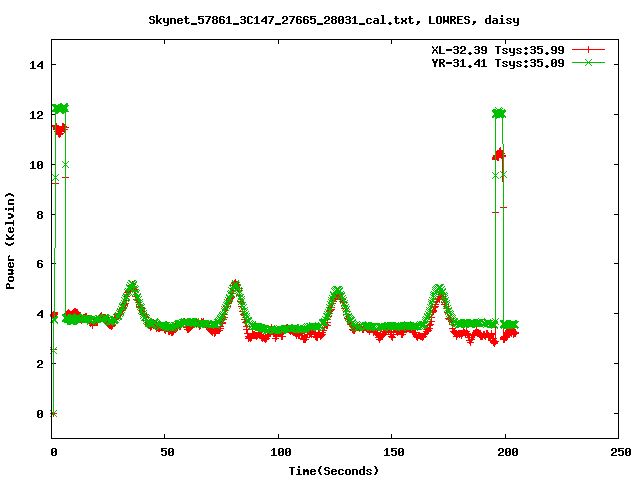The width and height of the screenshot is (640, 480).
Task: Click the y-axis tick label 6
Action: [40, 264]
